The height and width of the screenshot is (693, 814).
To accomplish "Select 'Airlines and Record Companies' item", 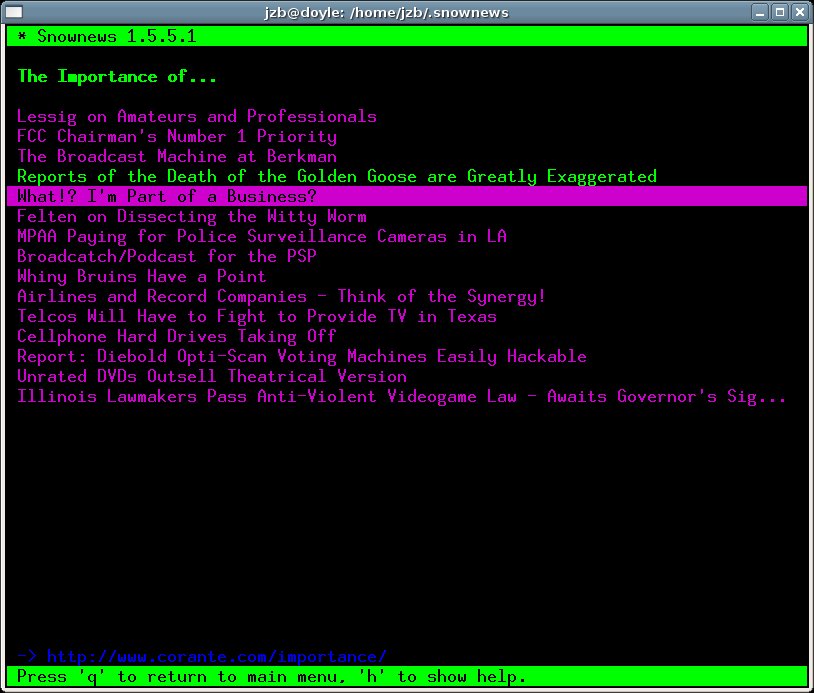I will click(281, 296).
